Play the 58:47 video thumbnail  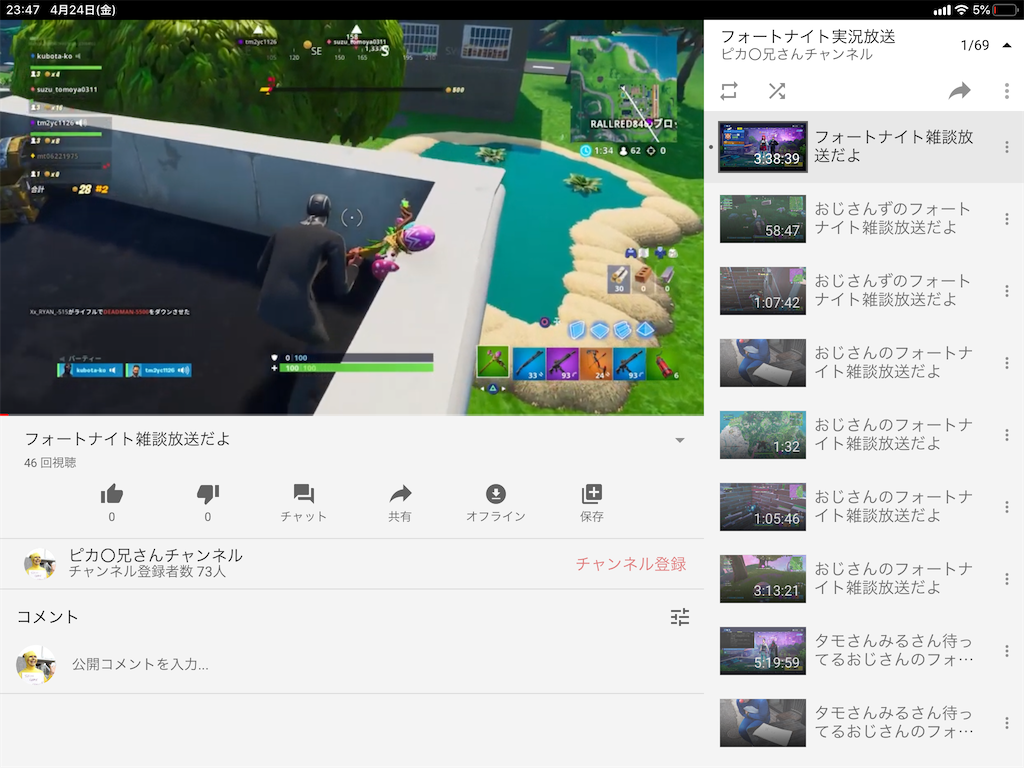tap(763, 219)
